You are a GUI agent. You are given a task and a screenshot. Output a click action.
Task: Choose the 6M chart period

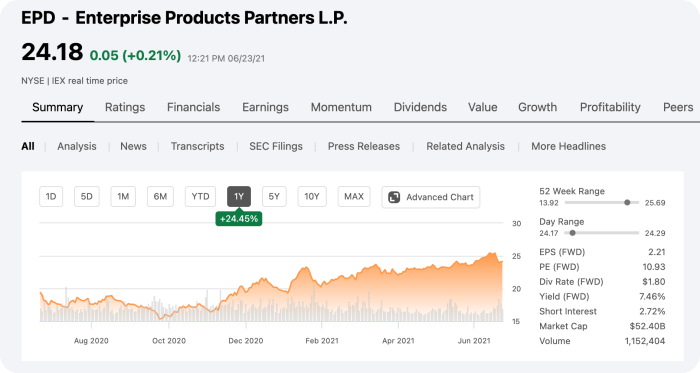click(x=160, y=197)
